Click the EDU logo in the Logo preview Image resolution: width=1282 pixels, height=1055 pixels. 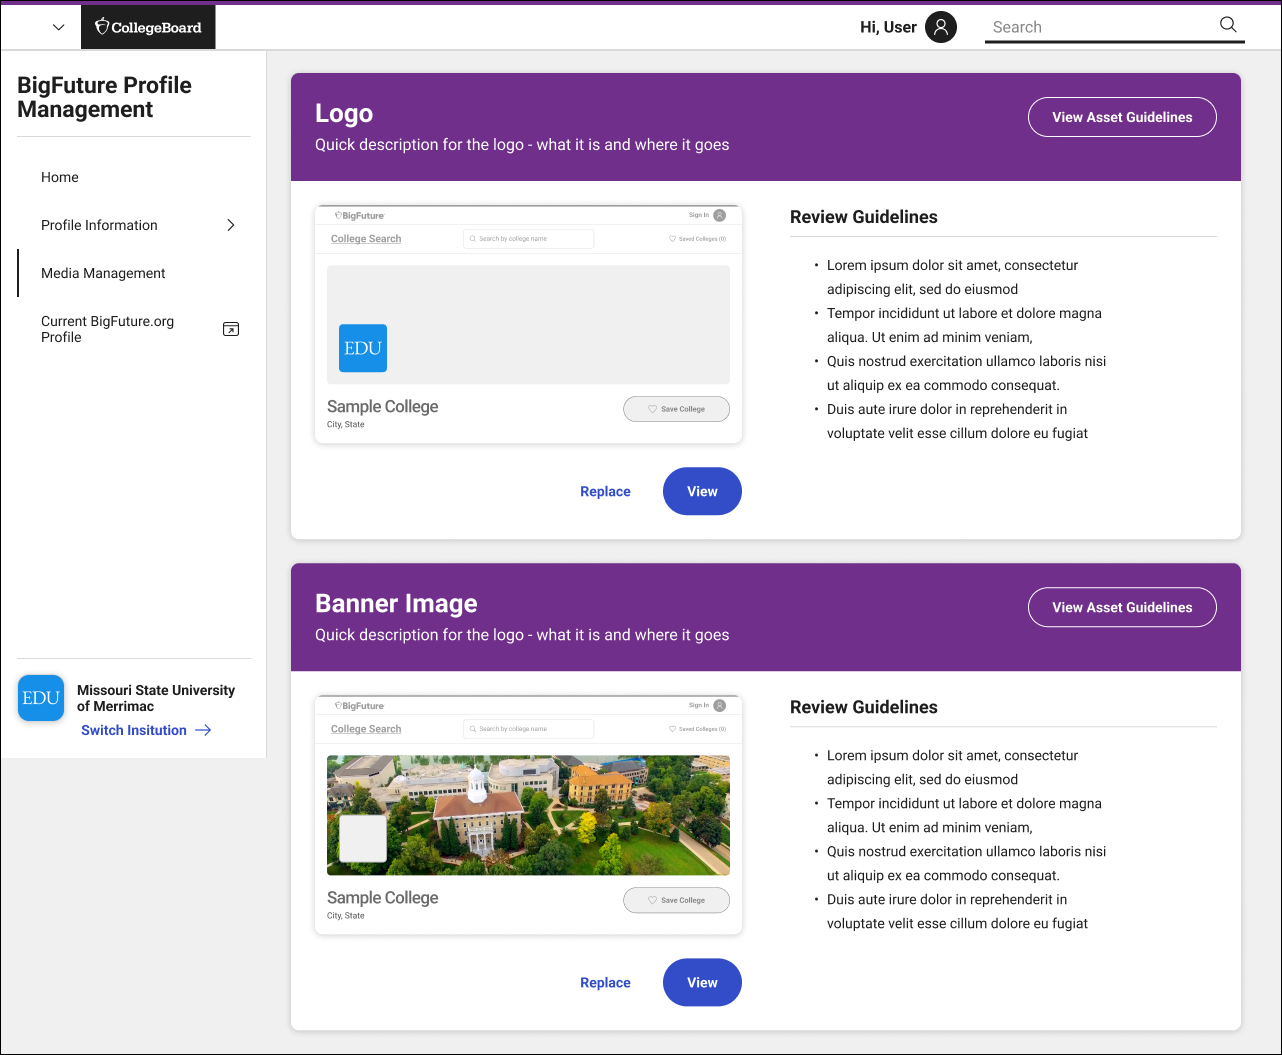[x=363, y=348]
